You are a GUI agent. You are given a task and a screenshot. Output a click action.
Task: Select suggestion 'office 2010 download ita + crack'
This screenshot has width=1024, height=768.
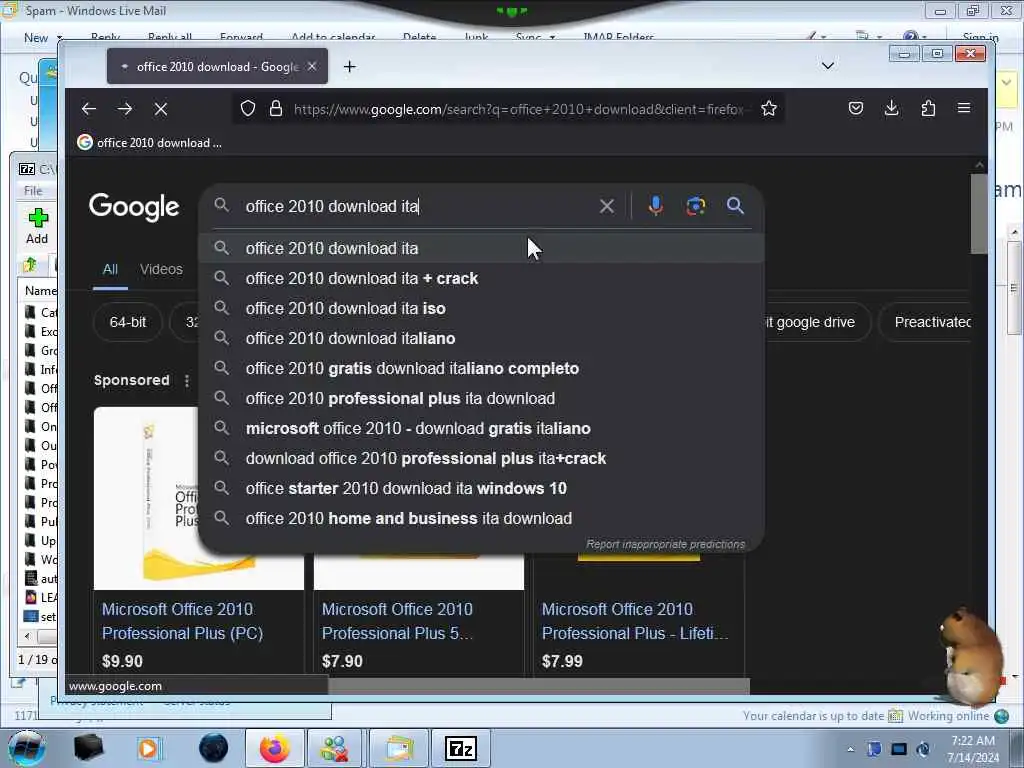click(481, 278)
